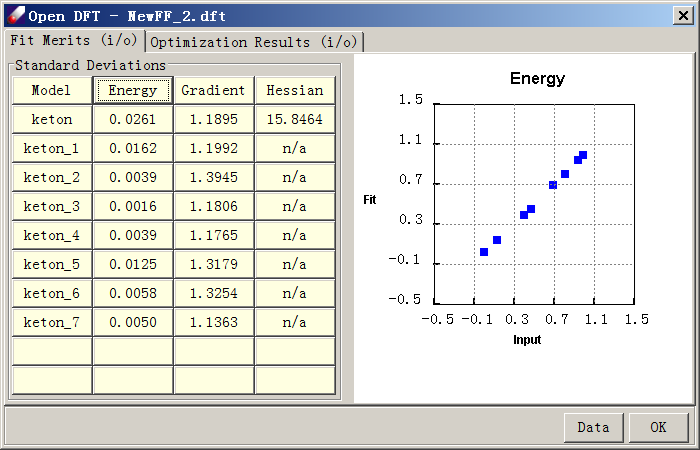700x450 pixels.
Task: Click gradient value 1.3179 for keton_5
Action: (214, 264)
